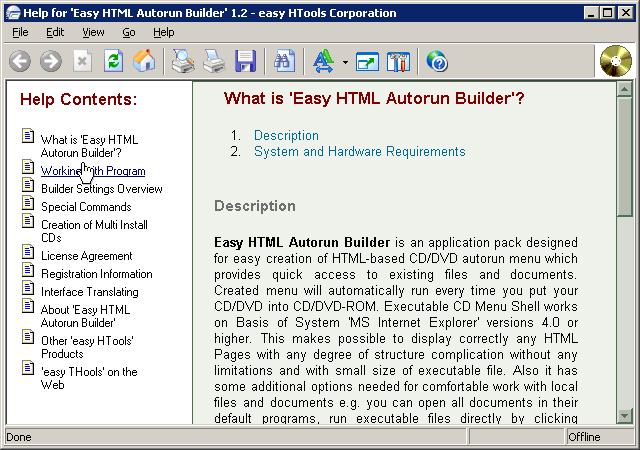Click document icon beside Interface Translating
Screen dimensions: 640x450
pos(28,287)
